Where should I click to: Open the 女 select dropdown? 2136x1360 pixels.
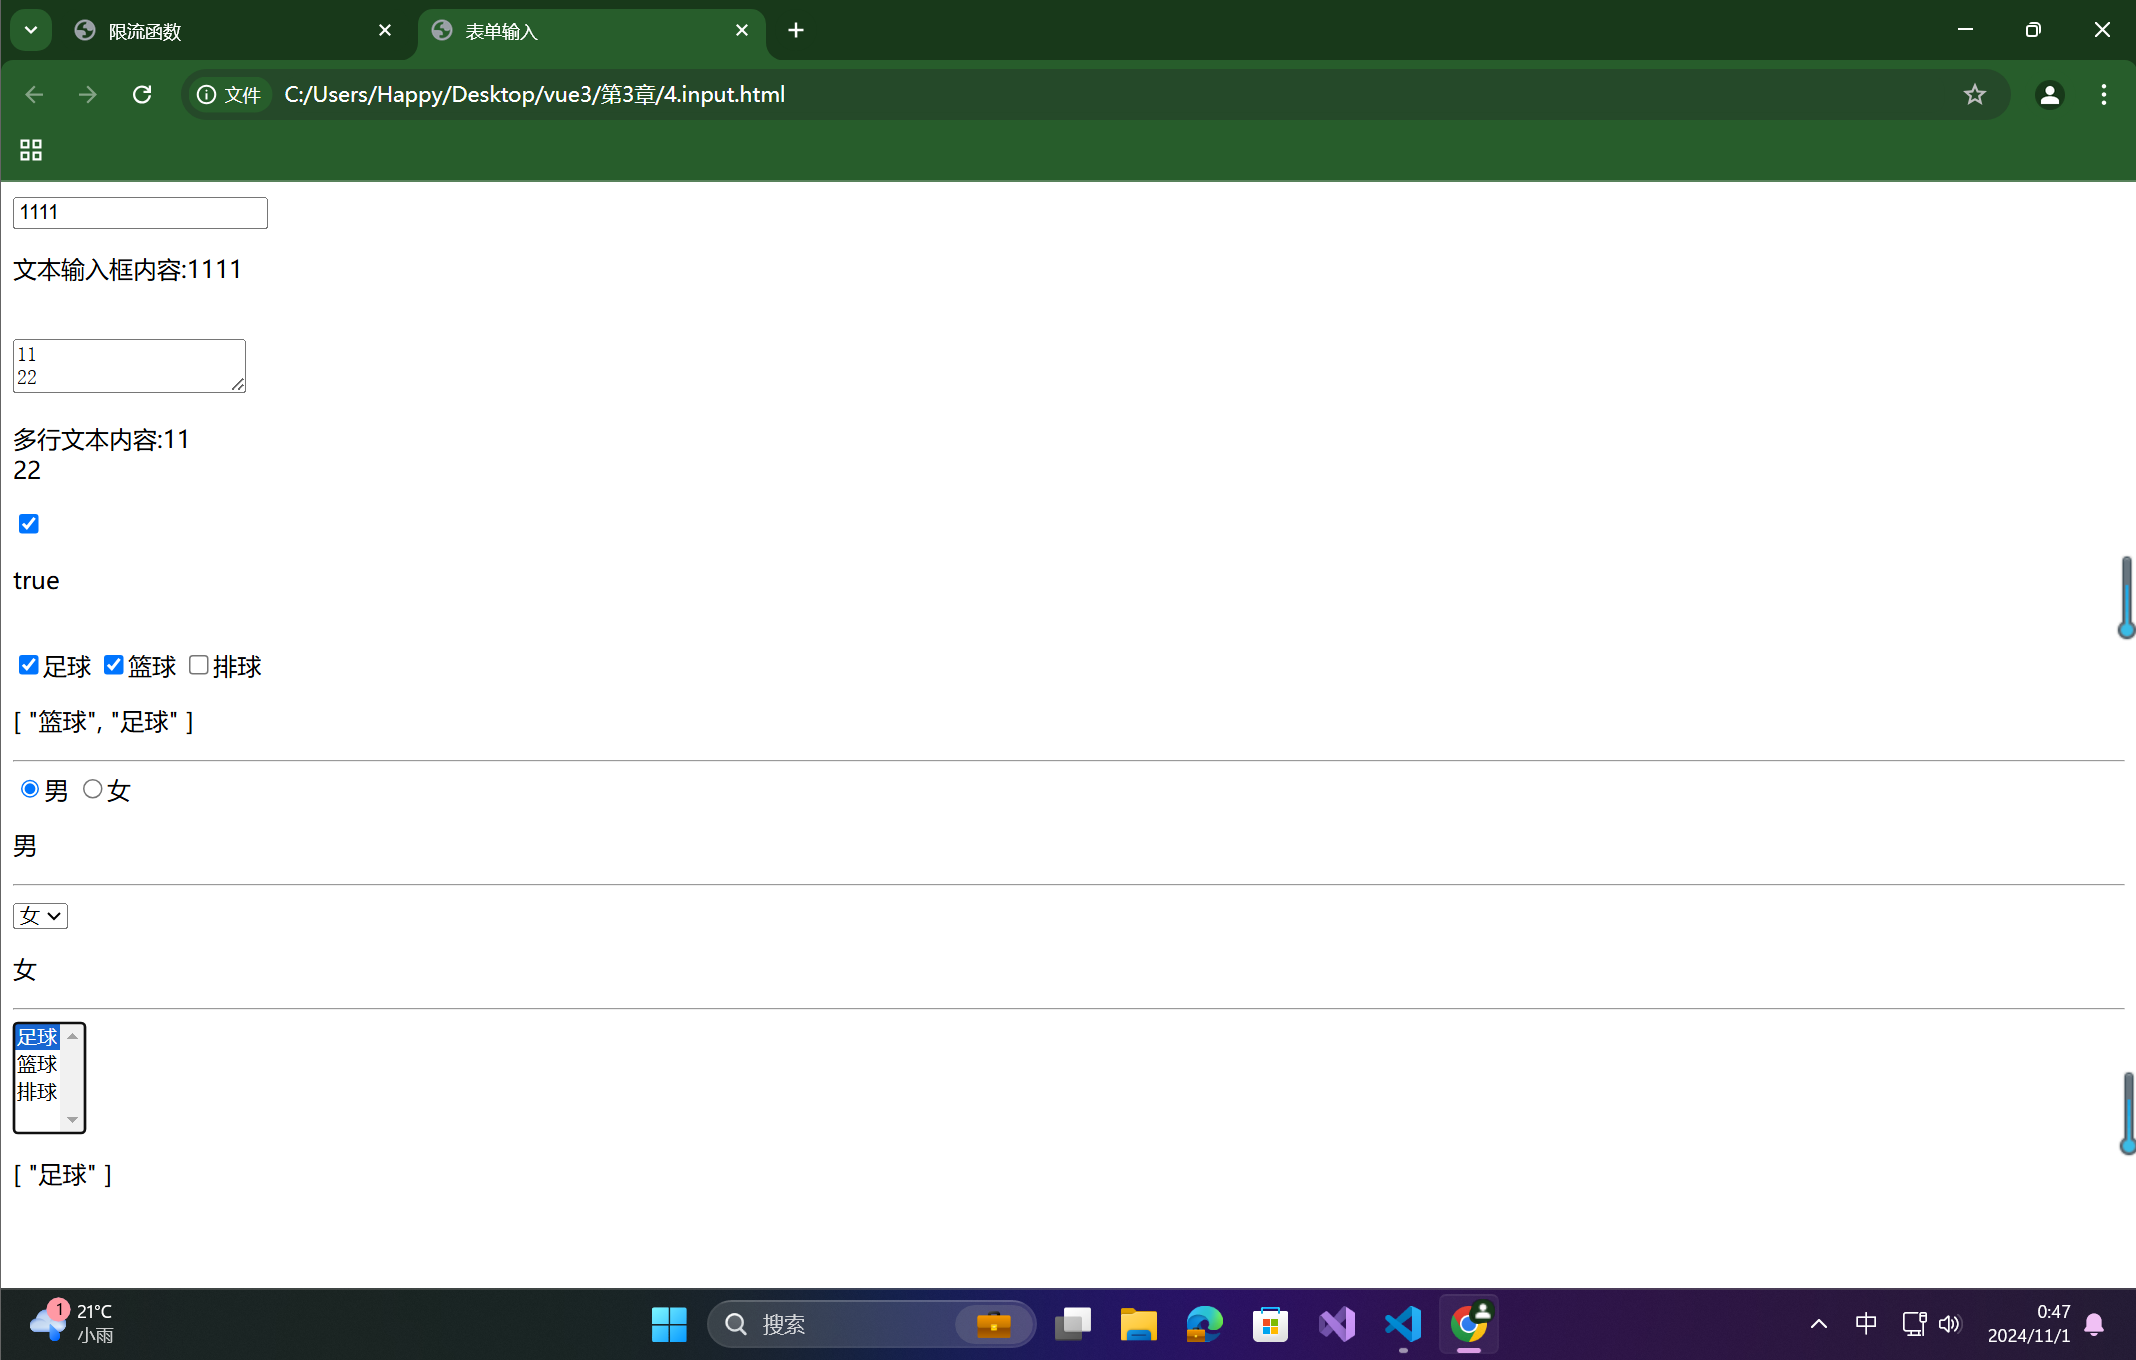pos(40,916)
